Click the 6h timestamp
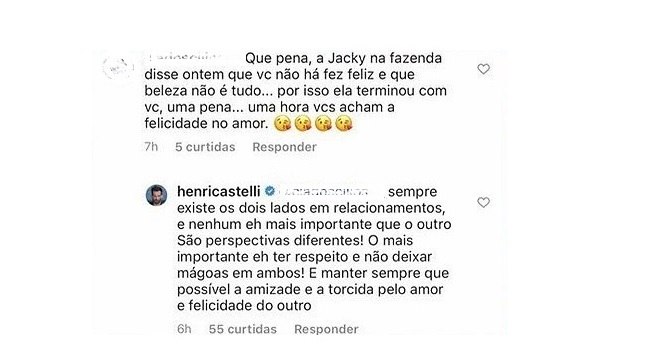 point(184,329)
